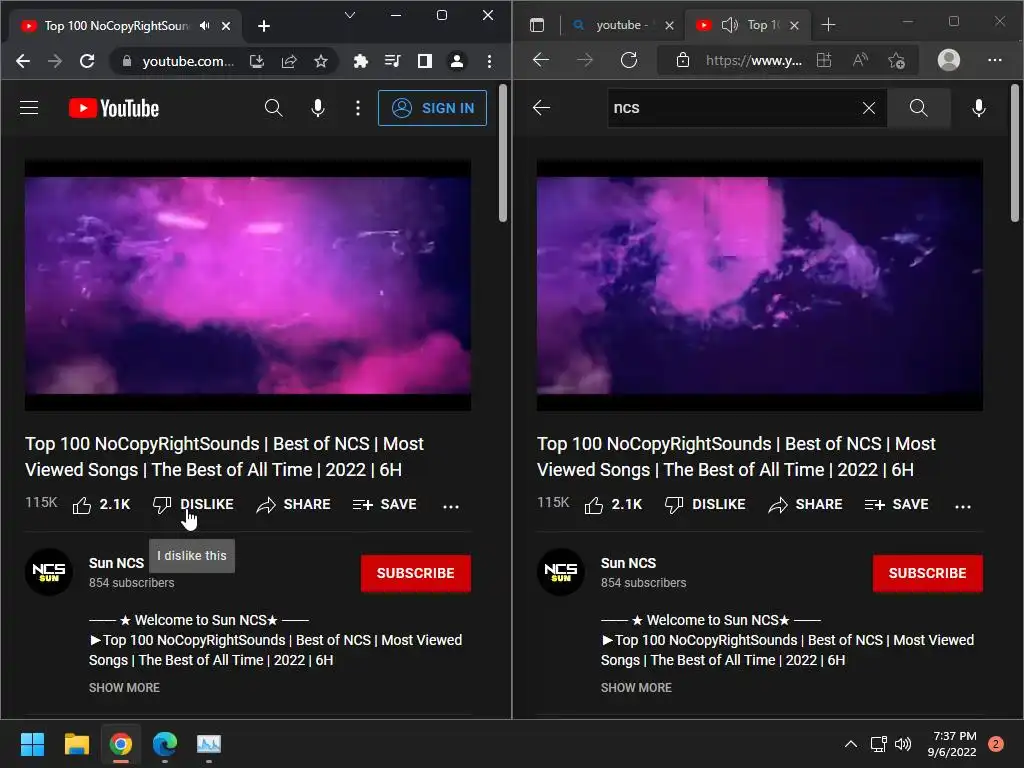Bookmark this page with star in Chrome
1024x768 pixels.
point(321,61)
